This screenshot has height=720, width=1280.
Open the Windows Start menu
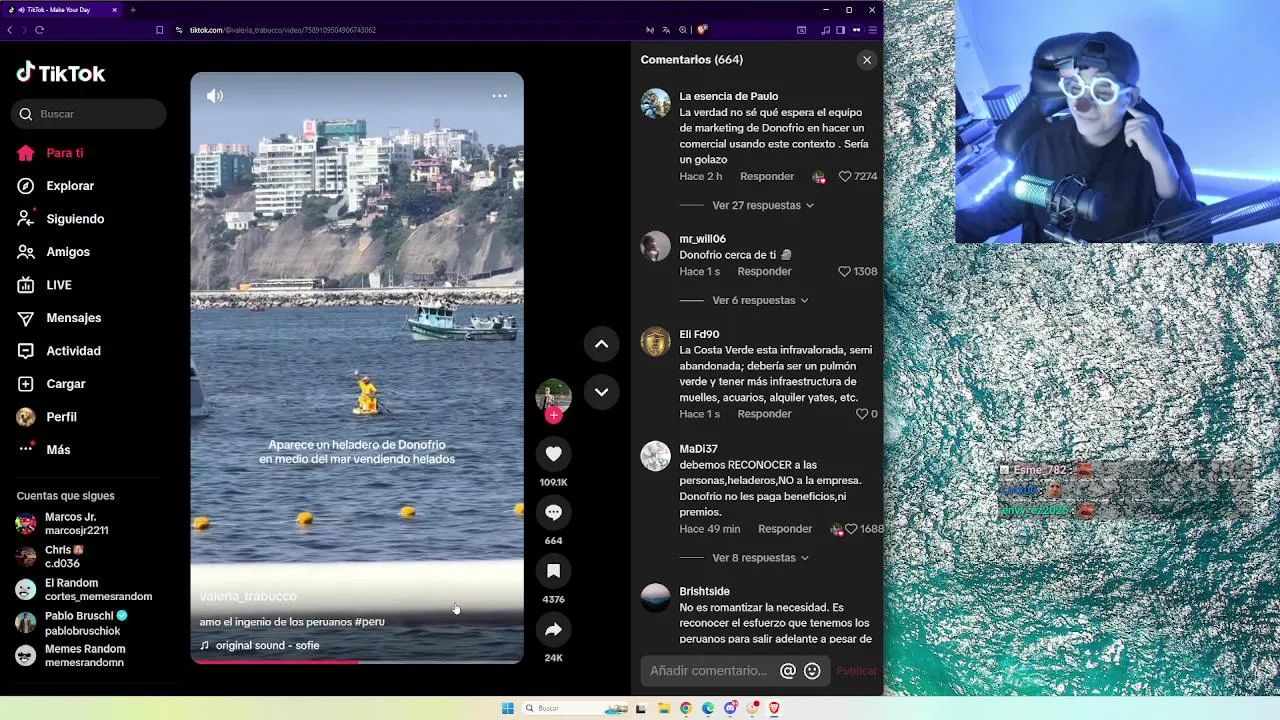pos(507,708)
